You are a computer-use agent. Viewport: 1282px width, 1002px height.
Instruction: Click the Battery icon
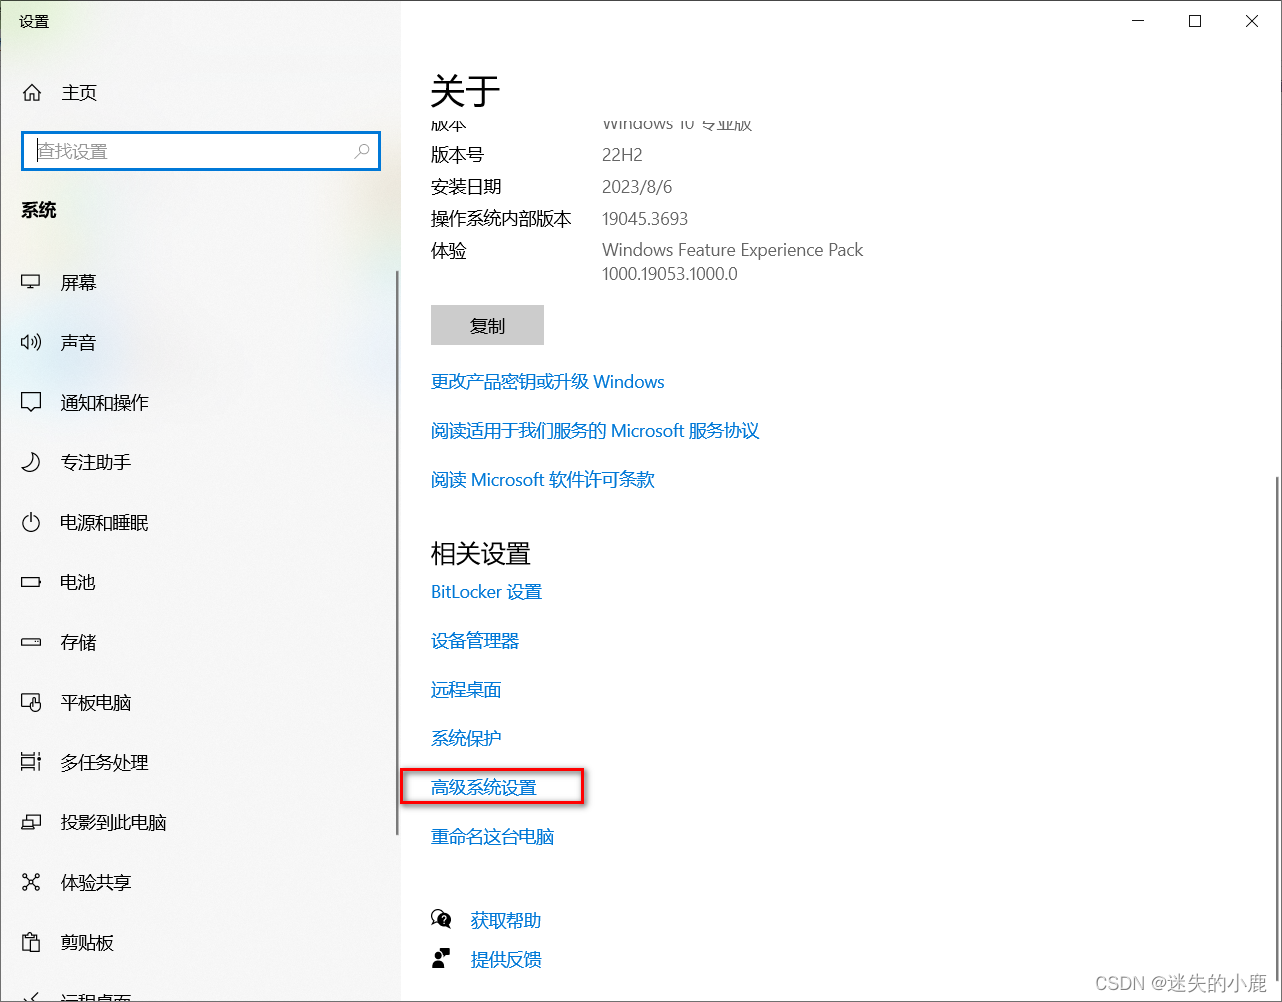point(31,582)
